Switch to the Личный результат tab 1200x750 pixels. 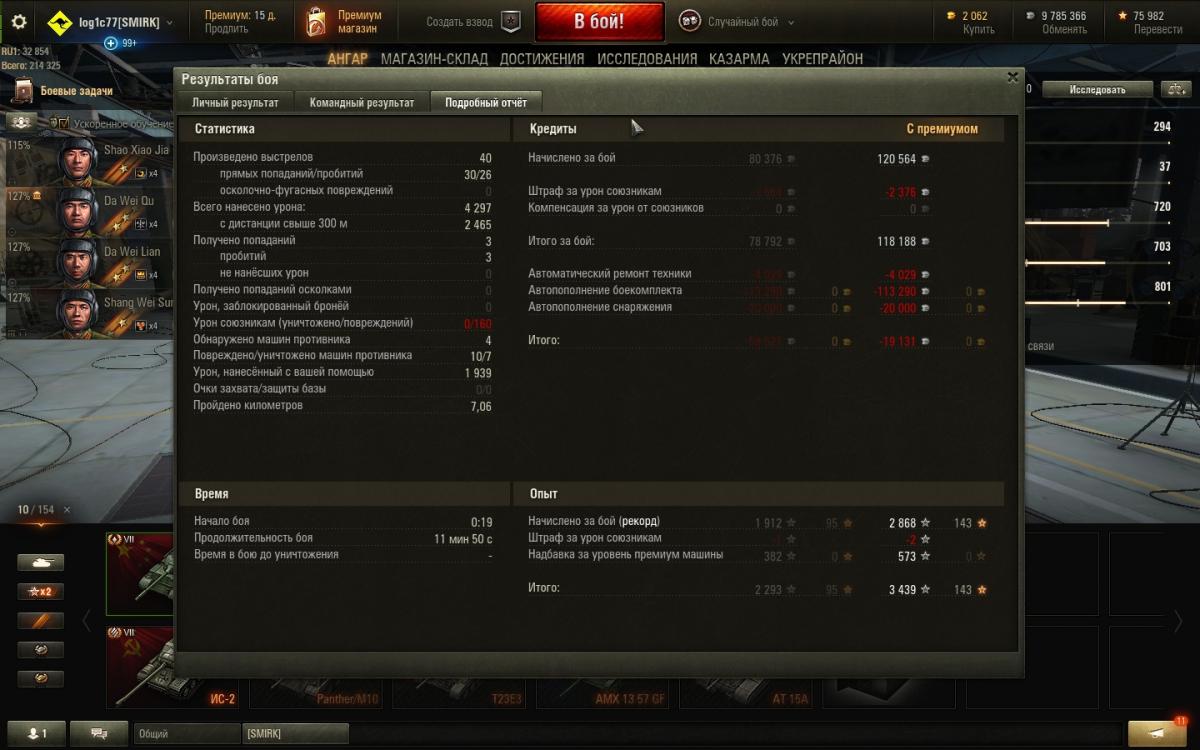click(236, 102)
